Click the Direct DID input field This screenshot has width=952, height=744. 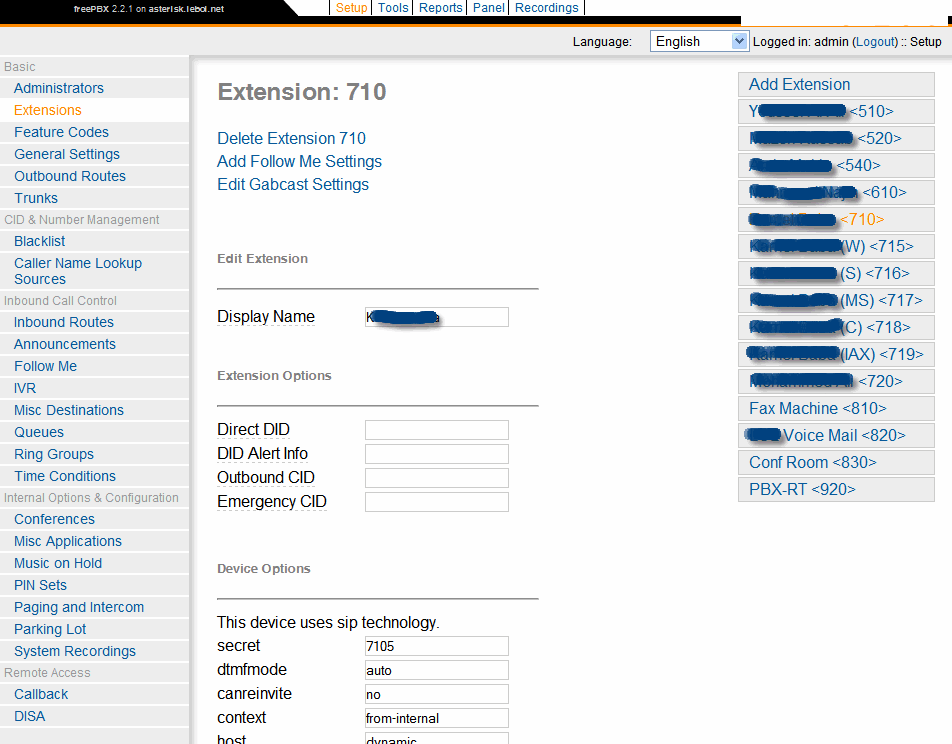tap(437, 430)
